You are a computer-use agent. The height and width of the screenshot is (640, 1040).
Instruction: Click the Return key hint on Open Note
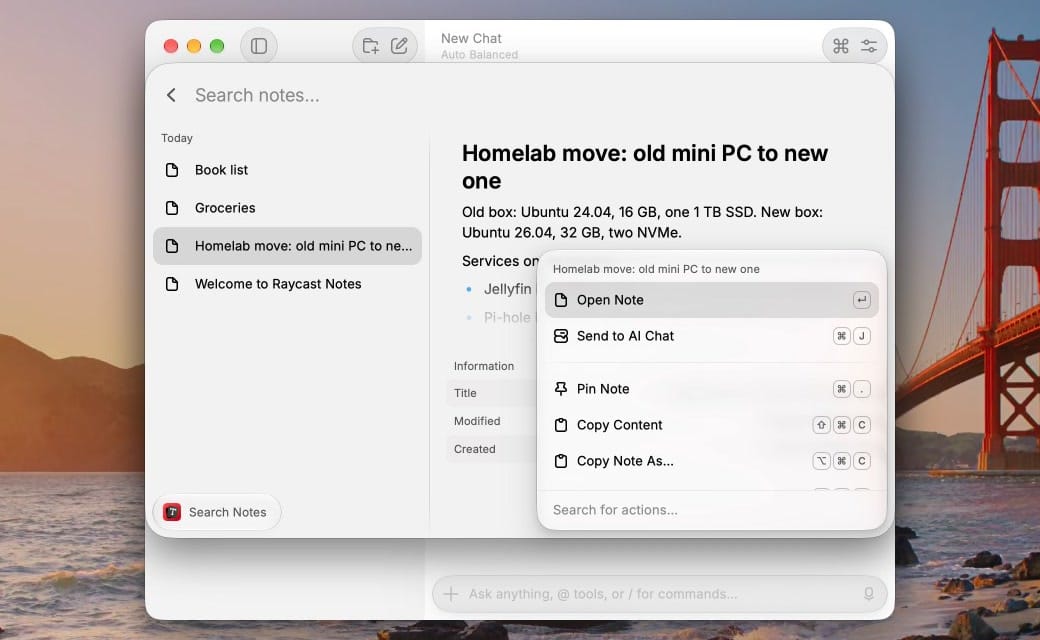click(x=861, y=300)
